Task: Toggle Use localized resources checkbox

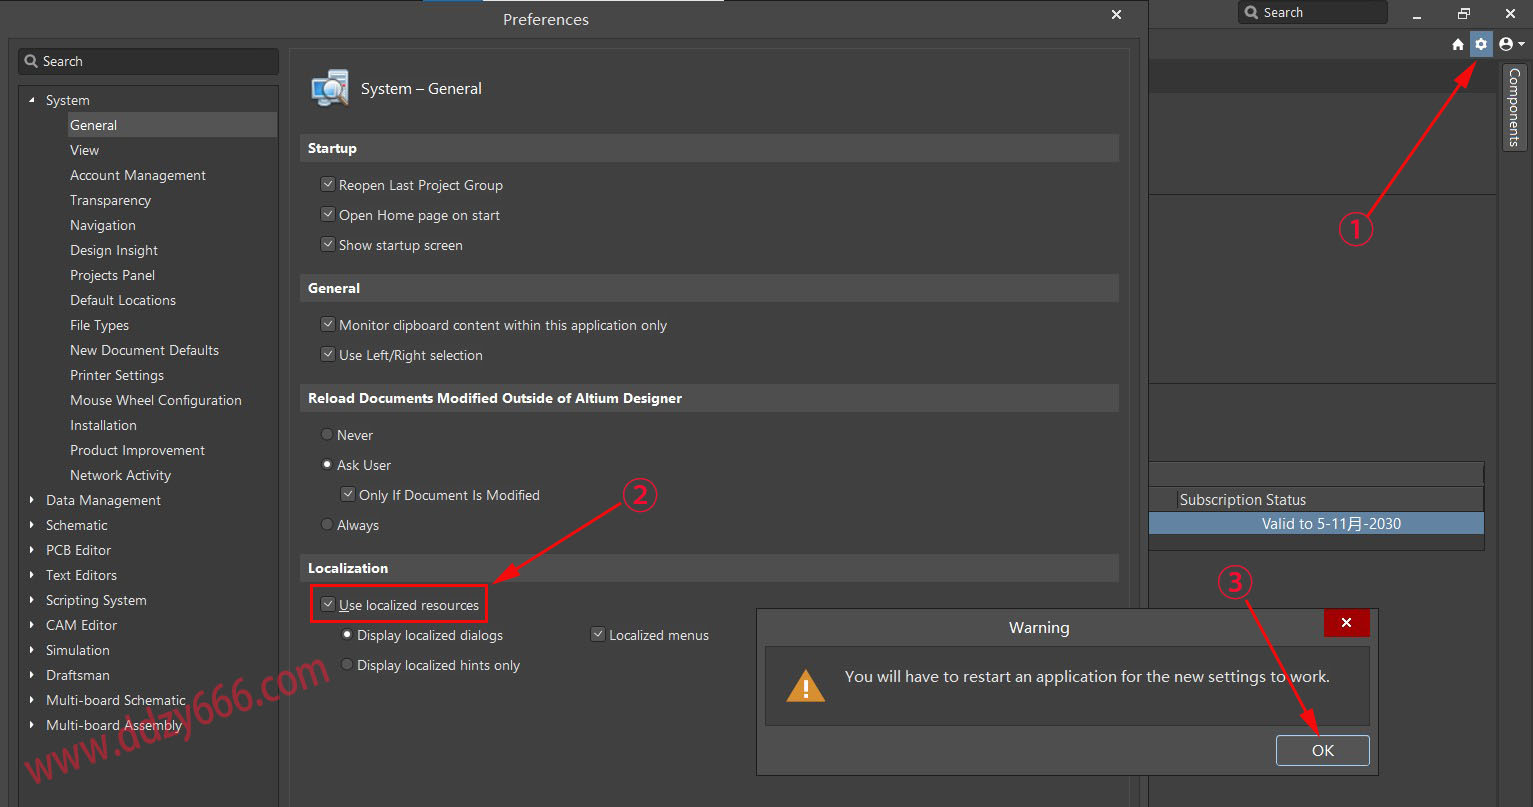Action: tap(328, 605)
